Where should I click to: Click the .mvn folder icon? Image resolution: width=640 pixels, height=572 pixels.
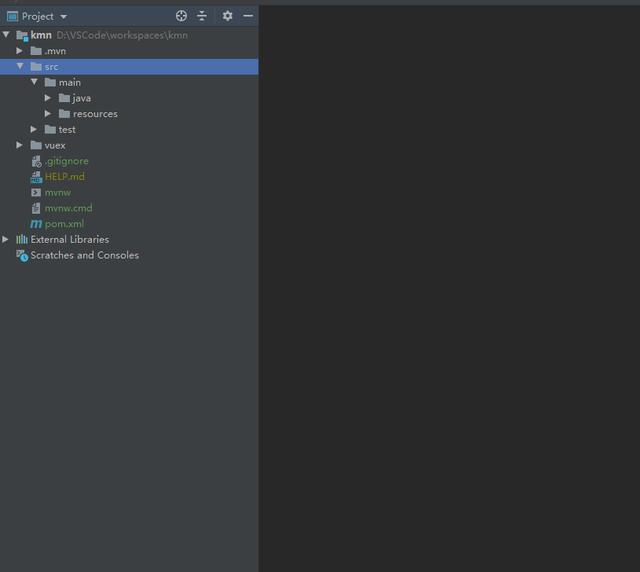(36, 51)
